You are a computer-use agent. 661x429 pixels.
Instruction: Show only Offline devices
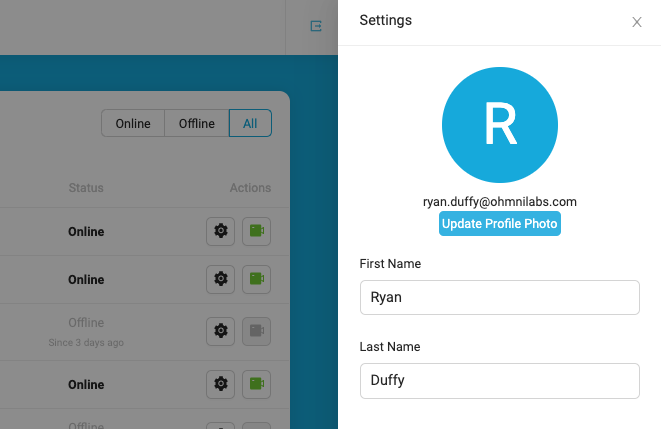tap(196, 123)
